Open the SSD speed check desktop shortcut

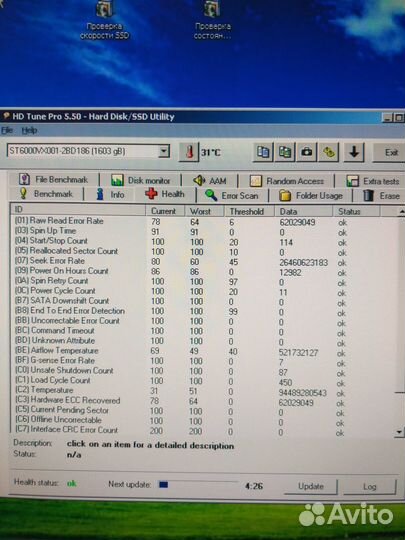click(x=104, y=20)
